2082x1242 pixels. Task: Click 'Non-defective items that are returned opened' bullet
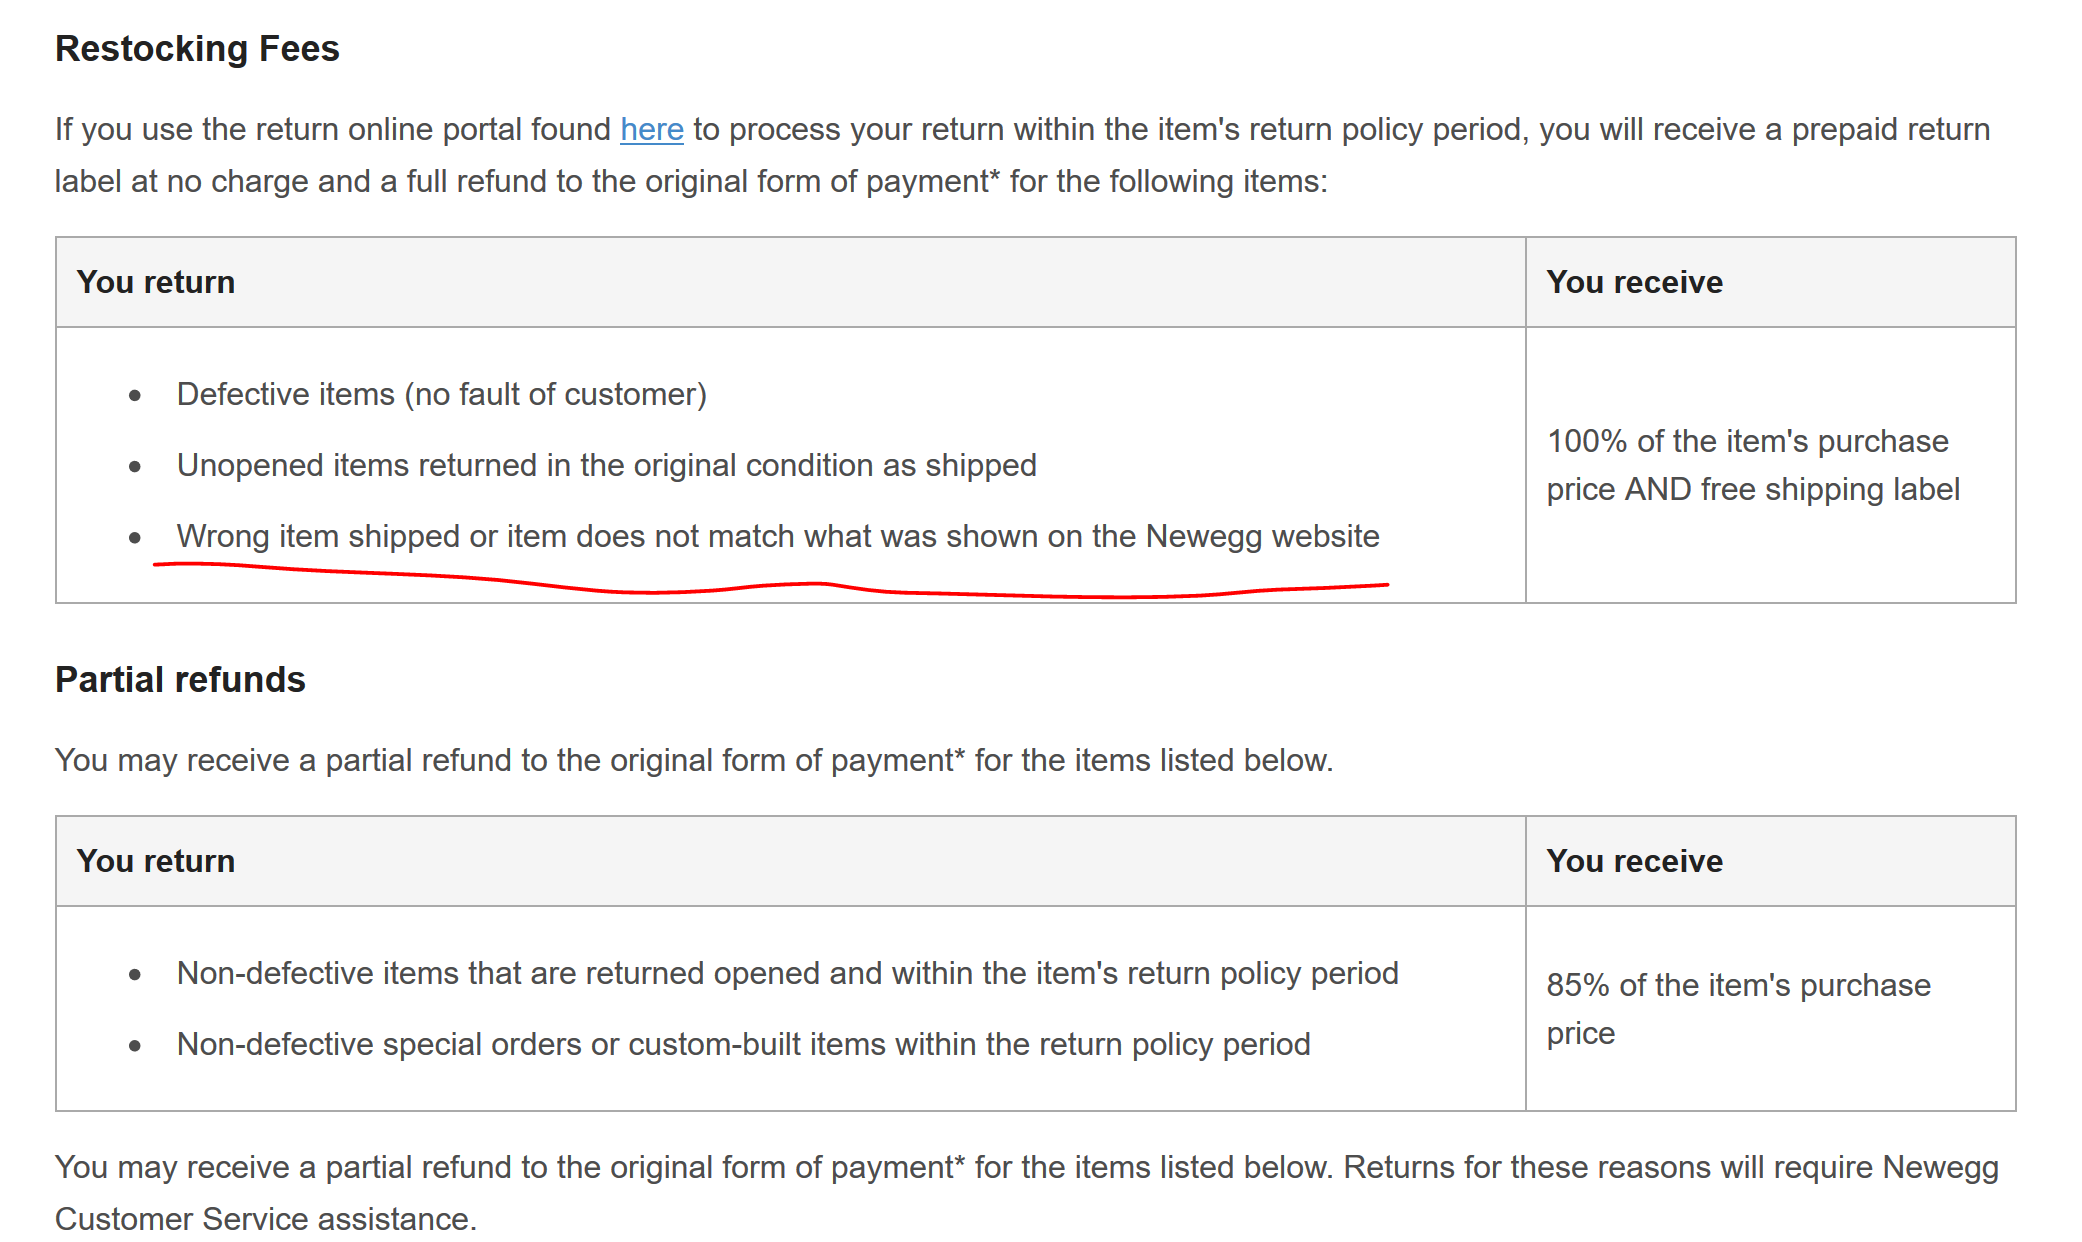(787, 973)
